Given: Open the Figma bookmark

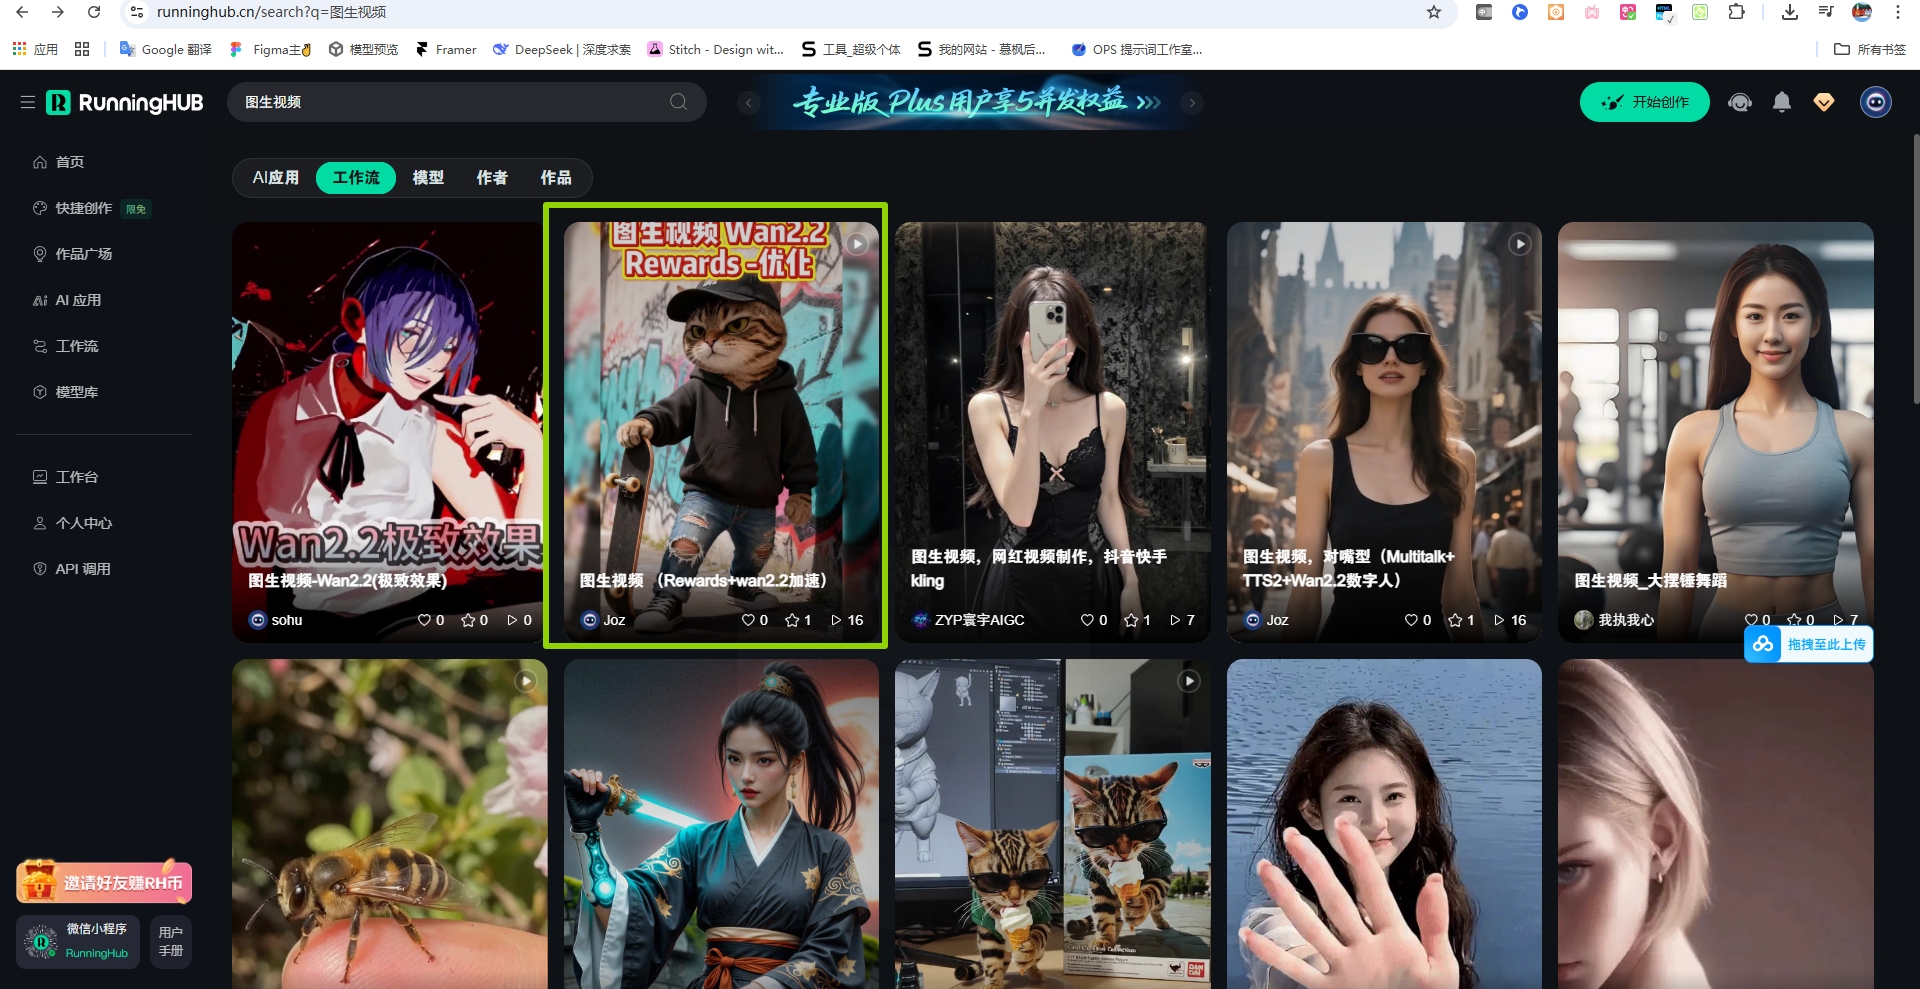Looking at the screenshot, I should coord(270,49).
